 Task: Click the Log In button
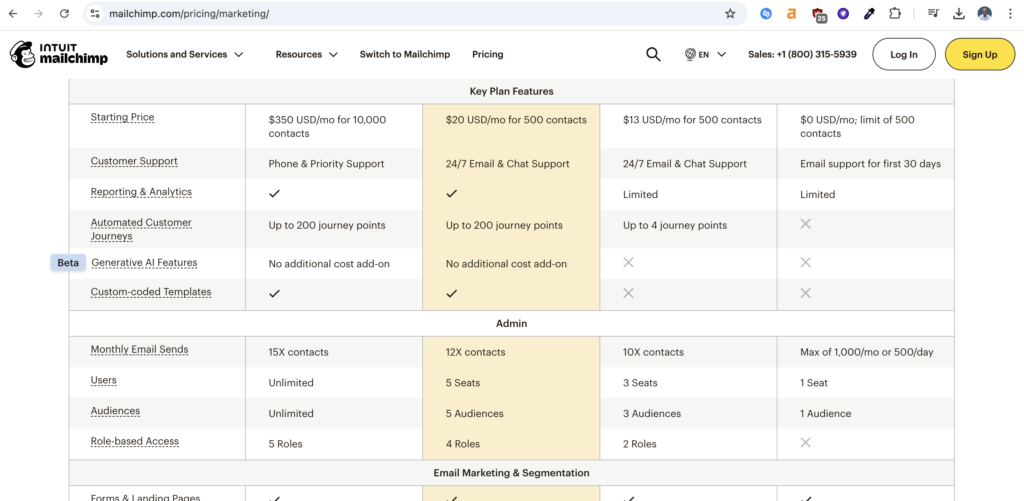click(x=904, y=54)
